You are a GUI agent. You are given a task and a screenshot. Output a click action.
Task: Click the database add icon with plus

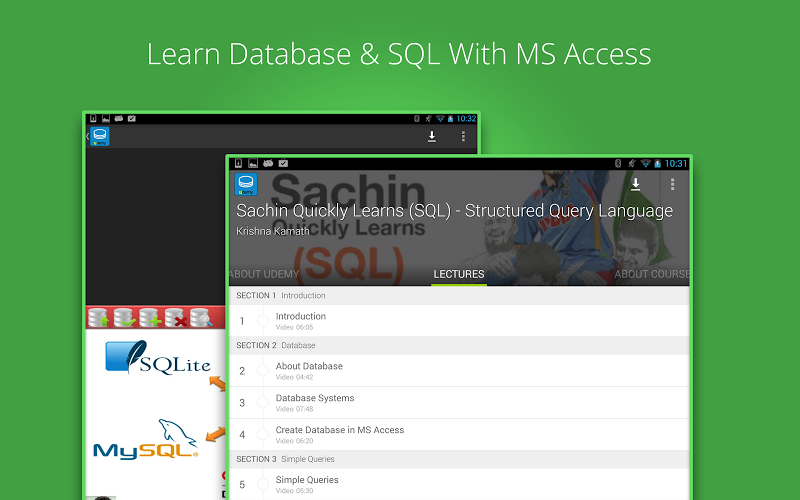[x=149, y=317]
